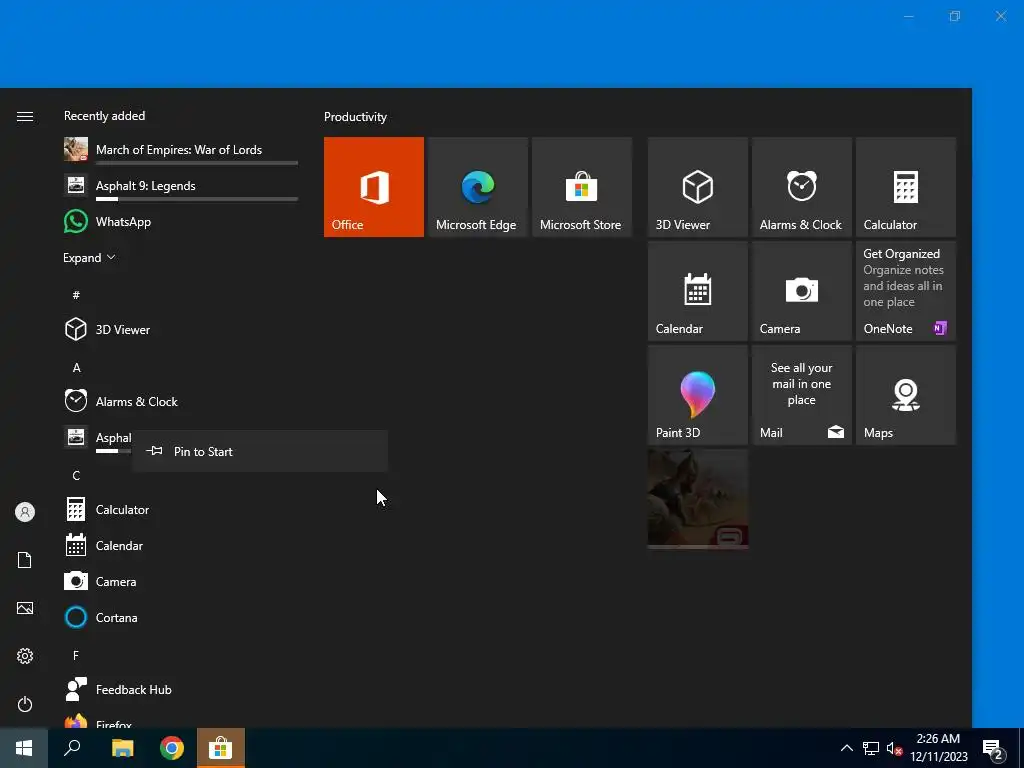Click the Power button icon

tap(25, 704)
